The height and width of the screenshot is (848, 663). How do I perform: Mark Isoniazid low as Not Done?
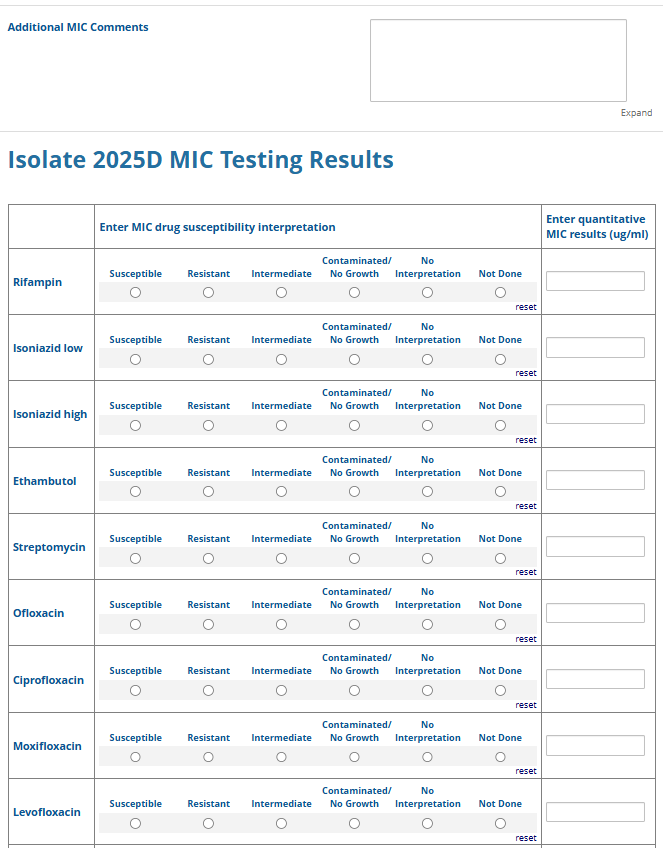tap(500, 359)
